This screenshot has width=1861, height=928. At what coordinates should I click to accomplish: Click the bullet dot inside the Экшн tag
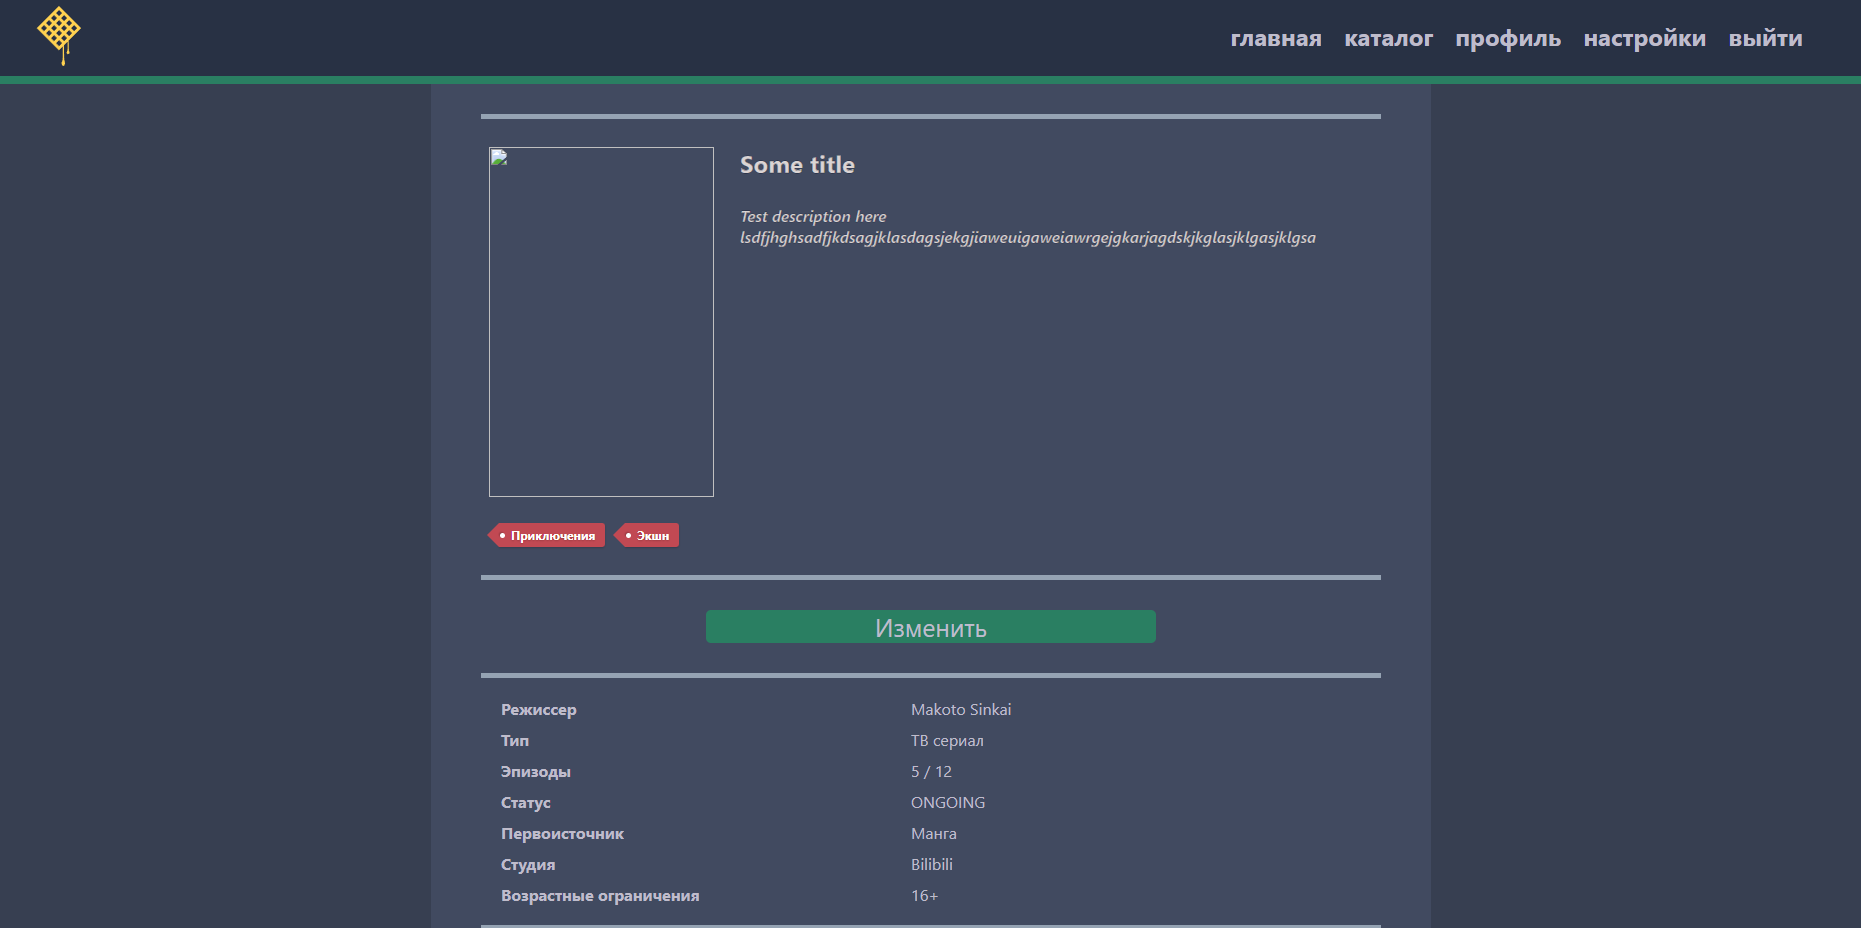pos(627,535)
